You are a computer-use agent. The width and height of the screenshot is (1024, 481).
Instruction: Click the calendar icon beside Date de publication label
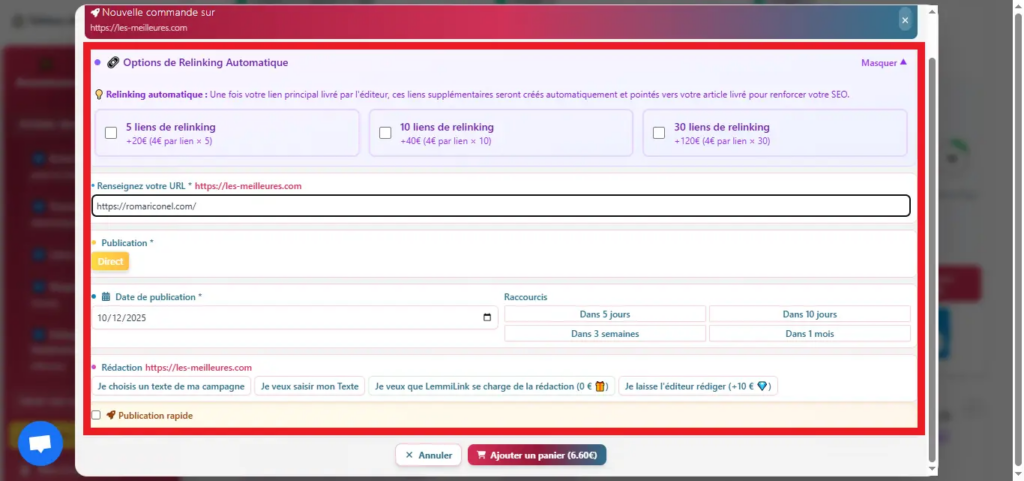tap(106, 297)
